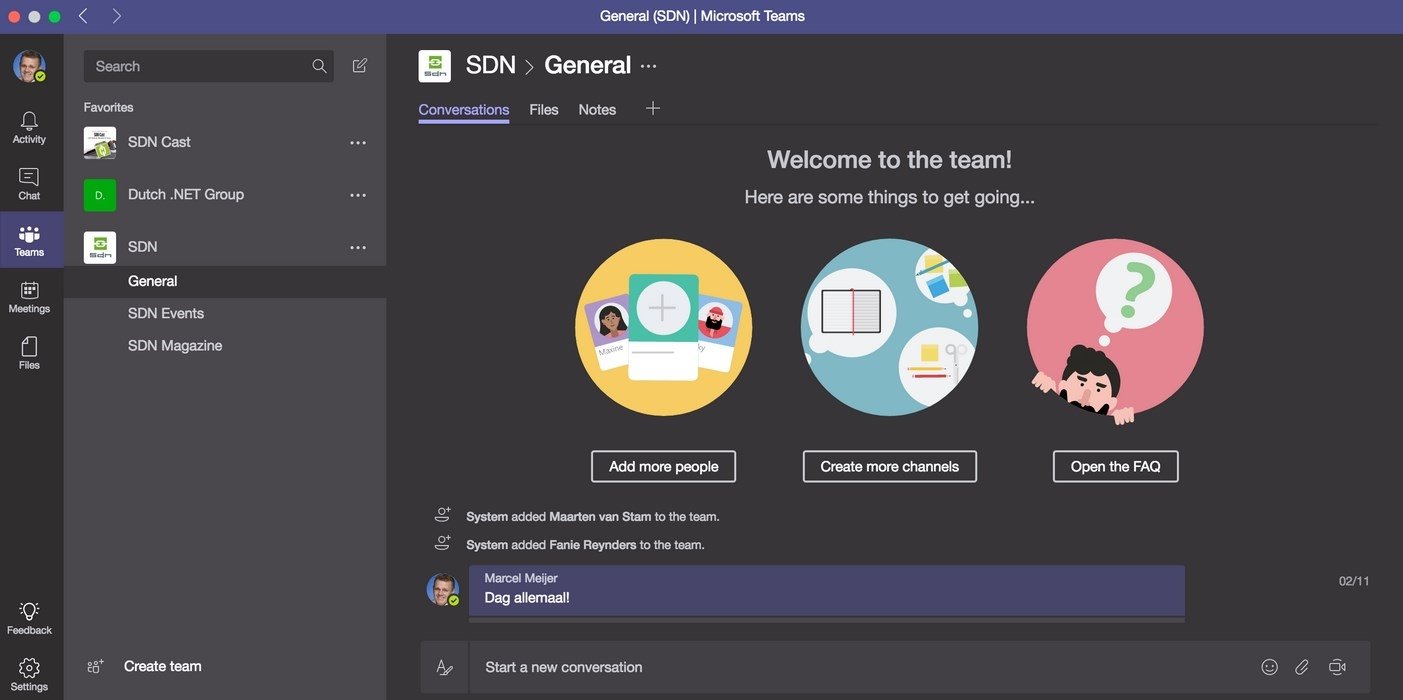The width and height of the screenshot is (1403, 700).
Task: Click the create team people icon
Action: (x=96, y=666)
